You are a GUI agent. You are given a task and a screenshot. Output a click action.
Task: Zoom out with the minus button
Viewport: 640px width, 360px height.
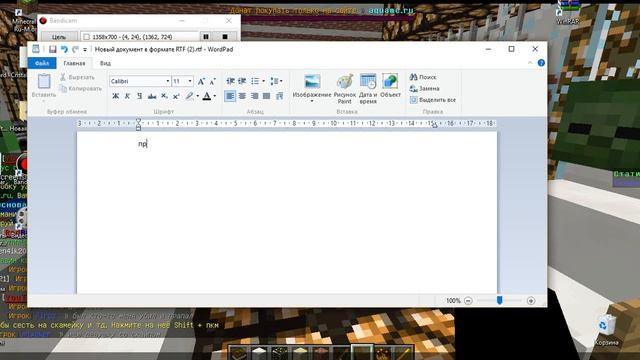point(468,301)
